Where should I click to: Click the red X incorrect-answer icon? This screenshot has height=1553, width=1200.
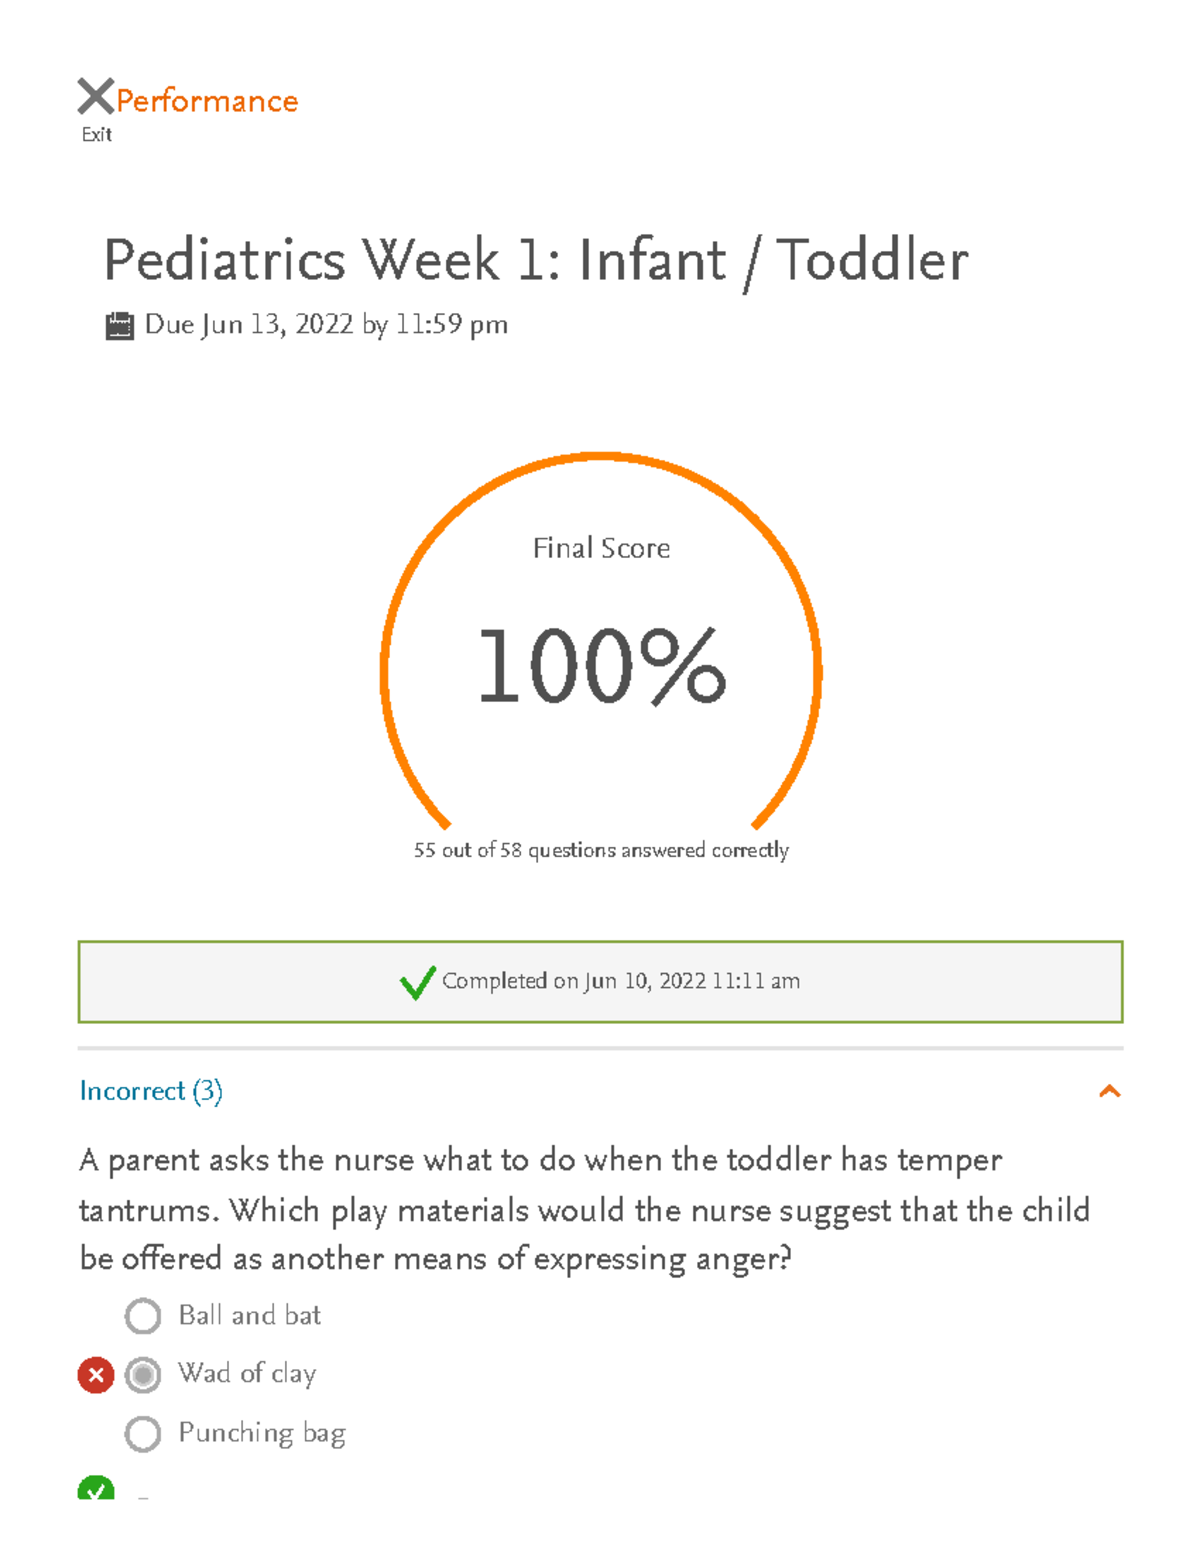(x=95, y=1375)
